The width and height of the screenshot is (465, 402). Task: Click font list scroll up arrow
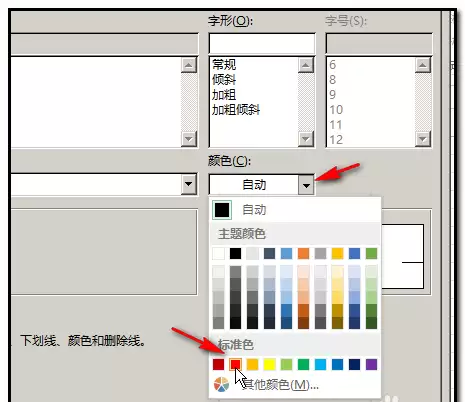point(189,65)
